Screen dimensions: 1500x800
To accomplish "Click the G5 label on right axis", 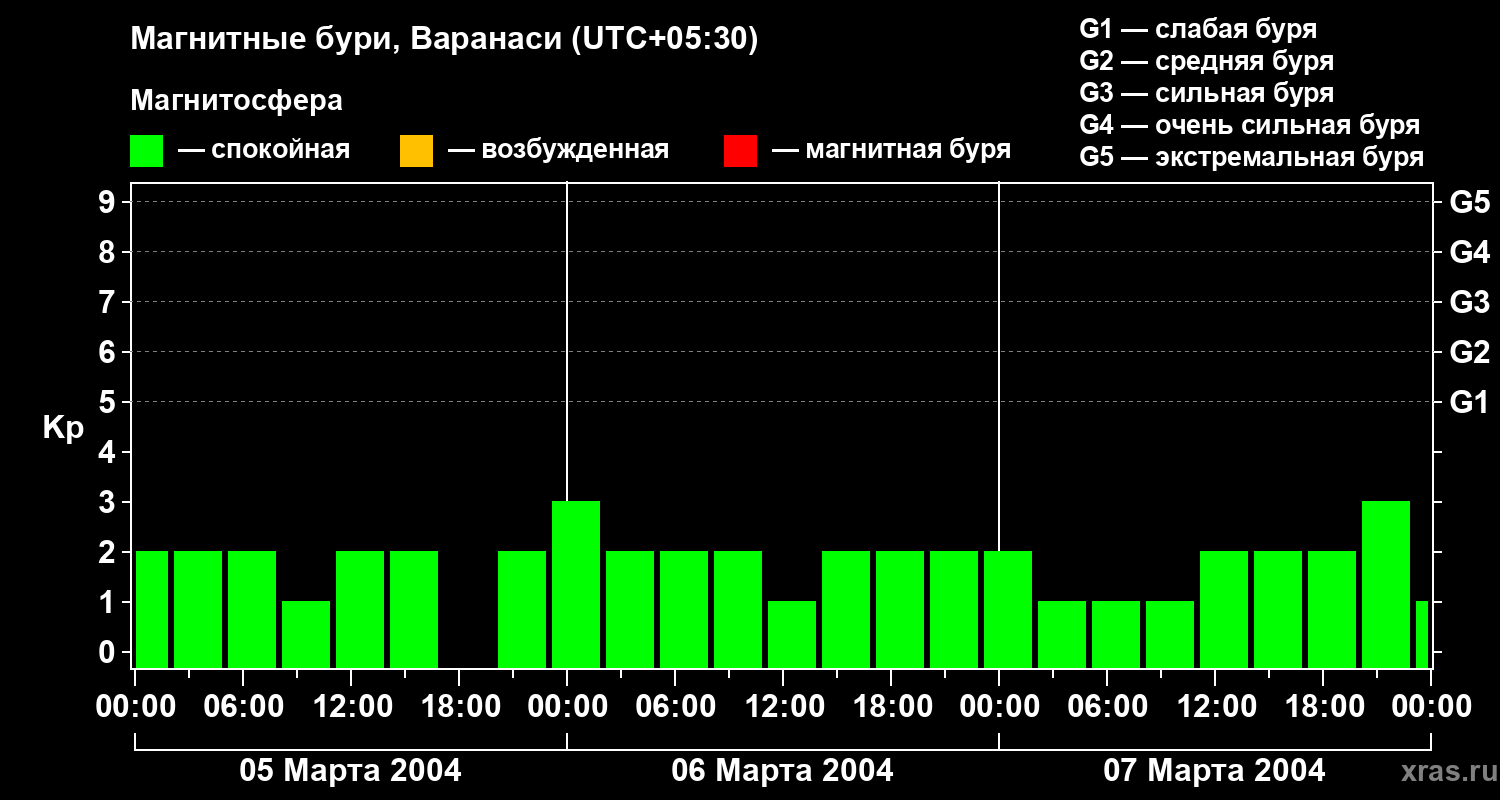I will pos(1470,202).
